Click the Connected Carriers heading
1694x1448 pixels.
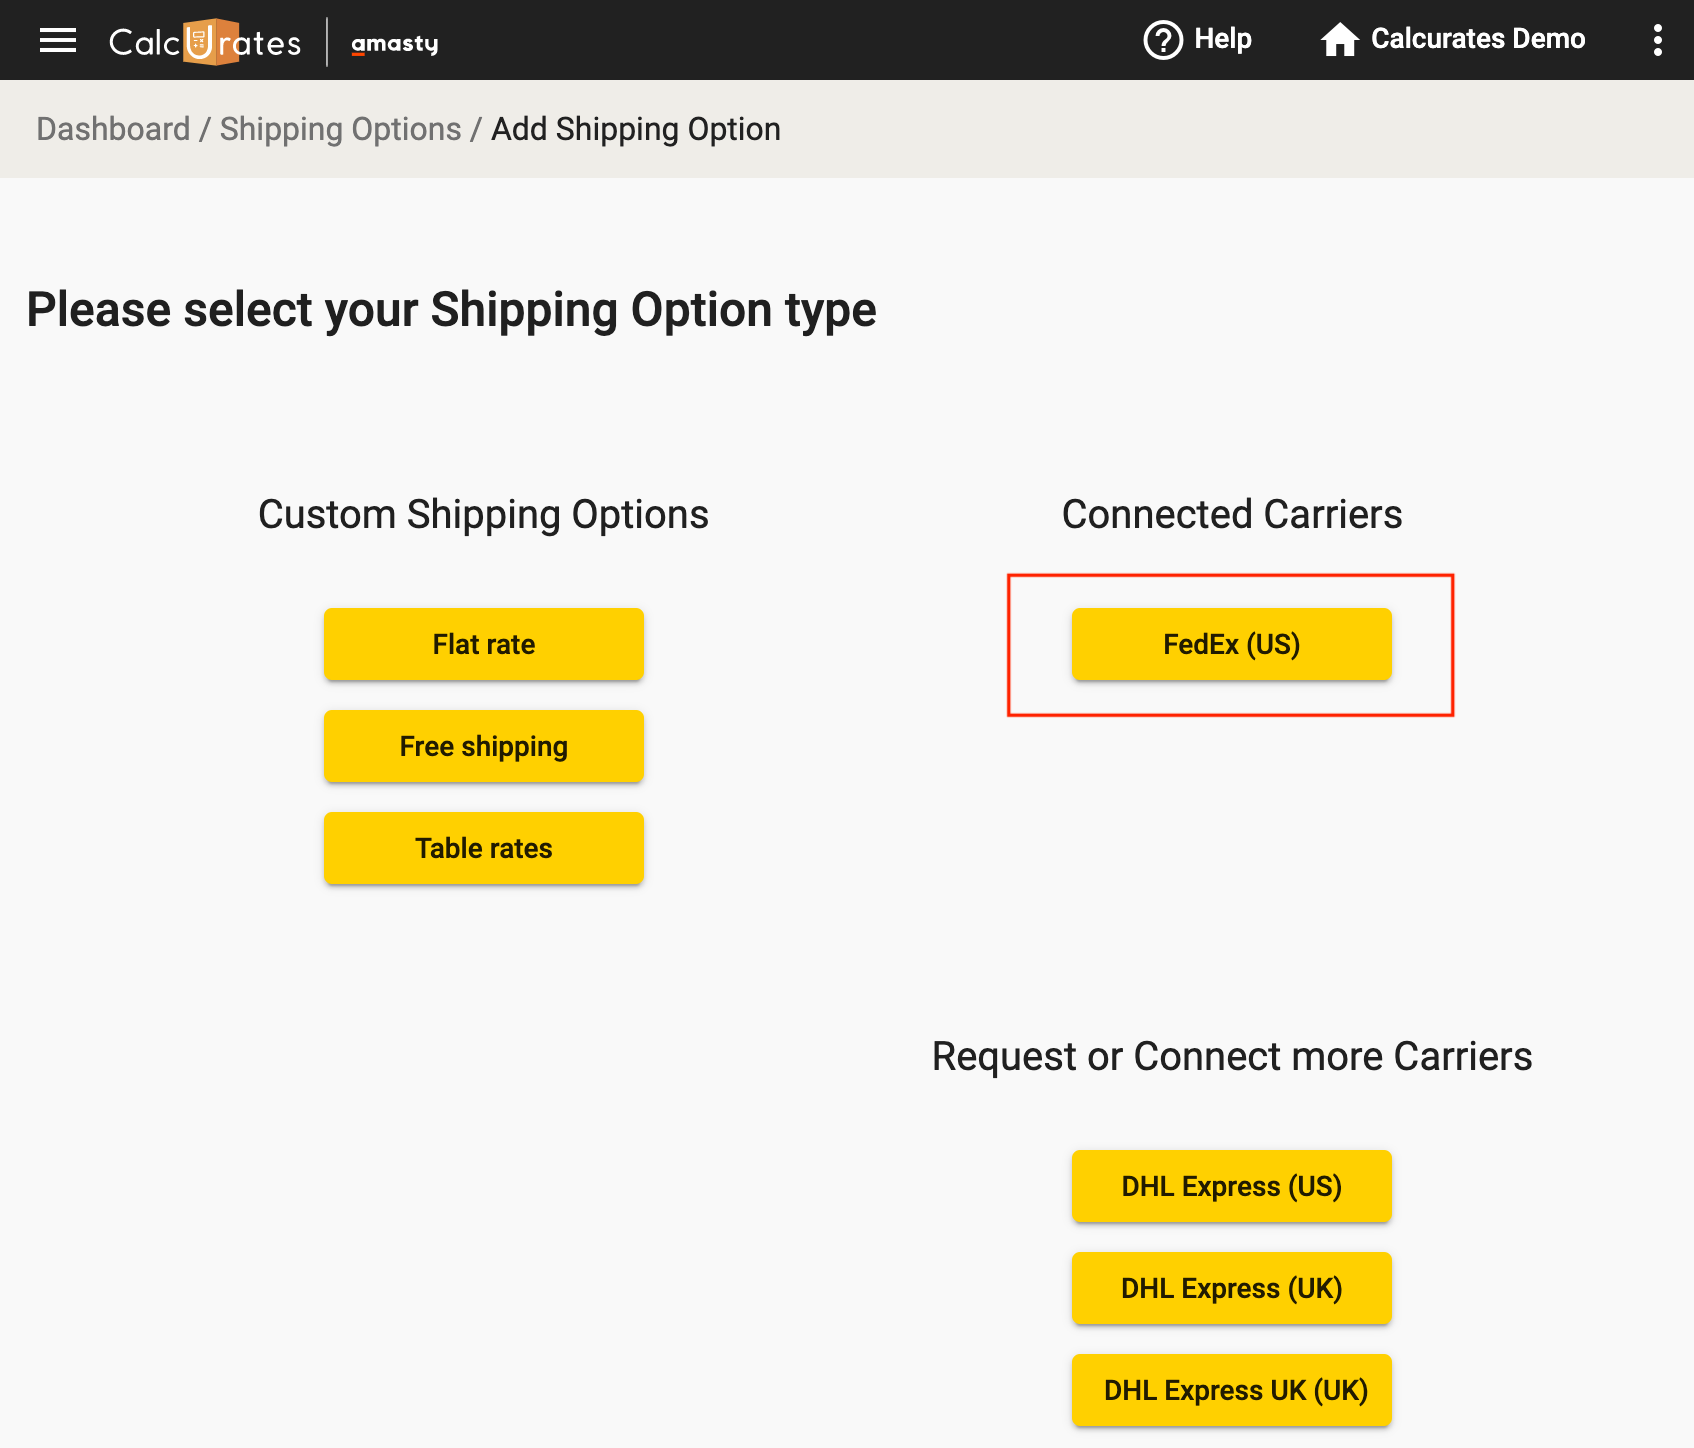1232,514
